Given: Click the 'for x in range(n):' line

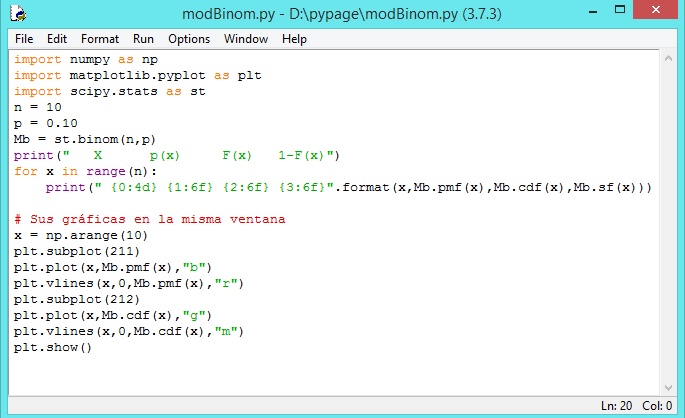Looking at the screenshot, I should pyautogui.click(x=85, y=171).
